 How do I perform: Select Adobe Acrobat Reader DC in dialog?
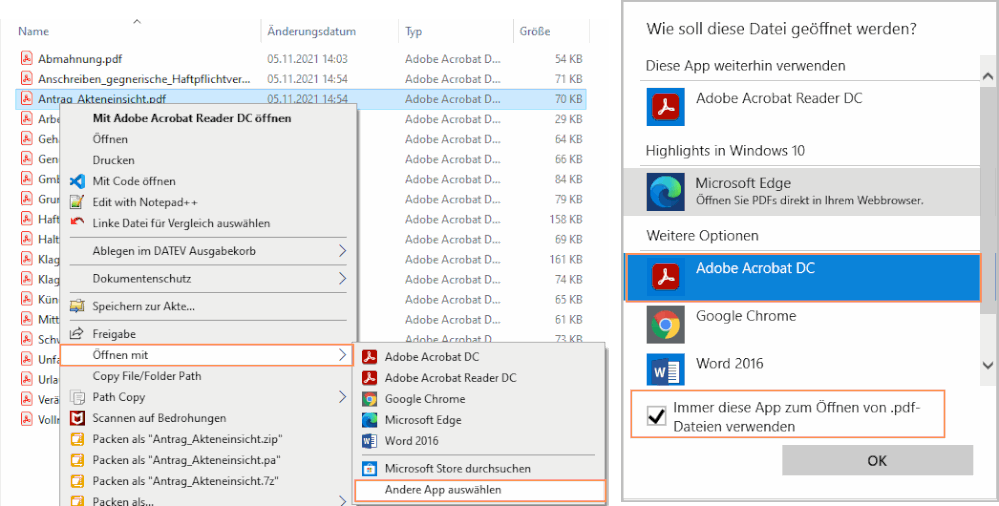(802, 107)
